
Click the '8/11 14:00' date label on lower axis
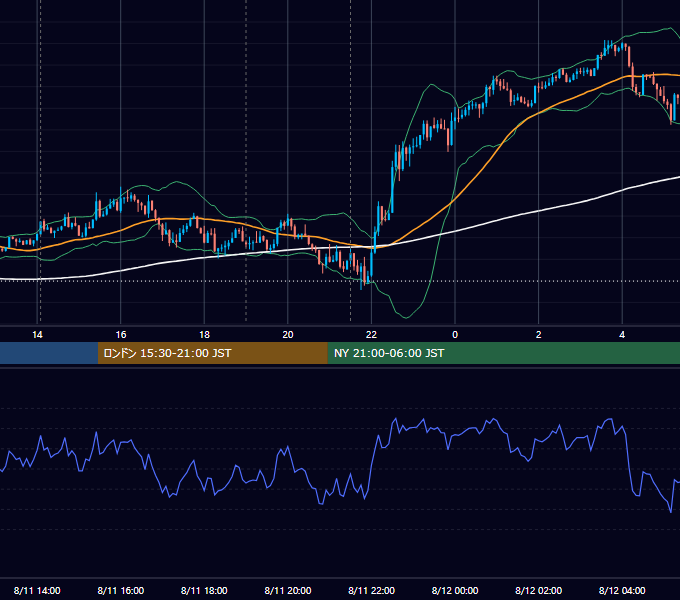pyautogui.click(x=37, y=590)
